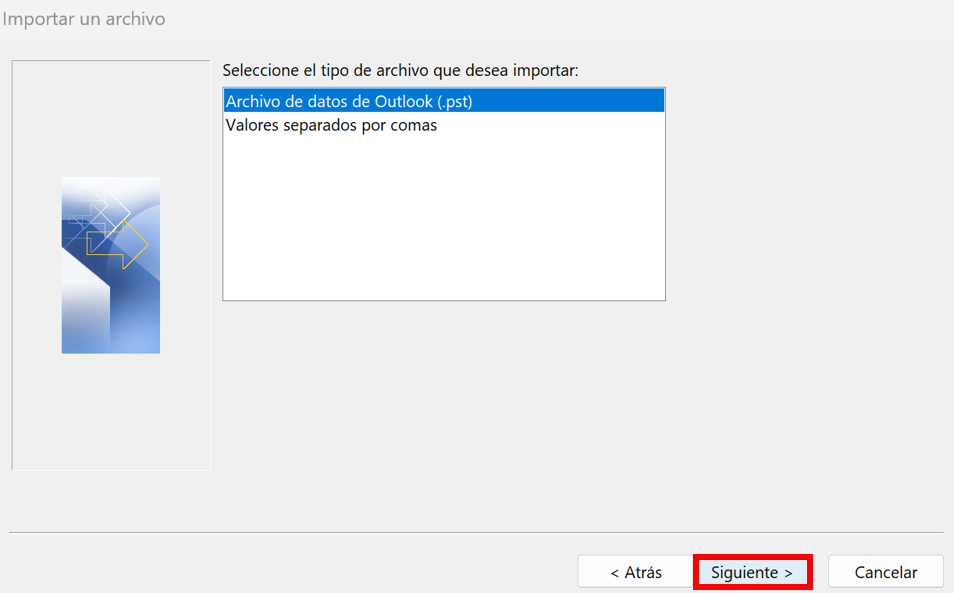Click the greater-than symbol on Siguiente
Viewport: 954px width, 593px height.
pyautogui.click(x=788, y=573)
